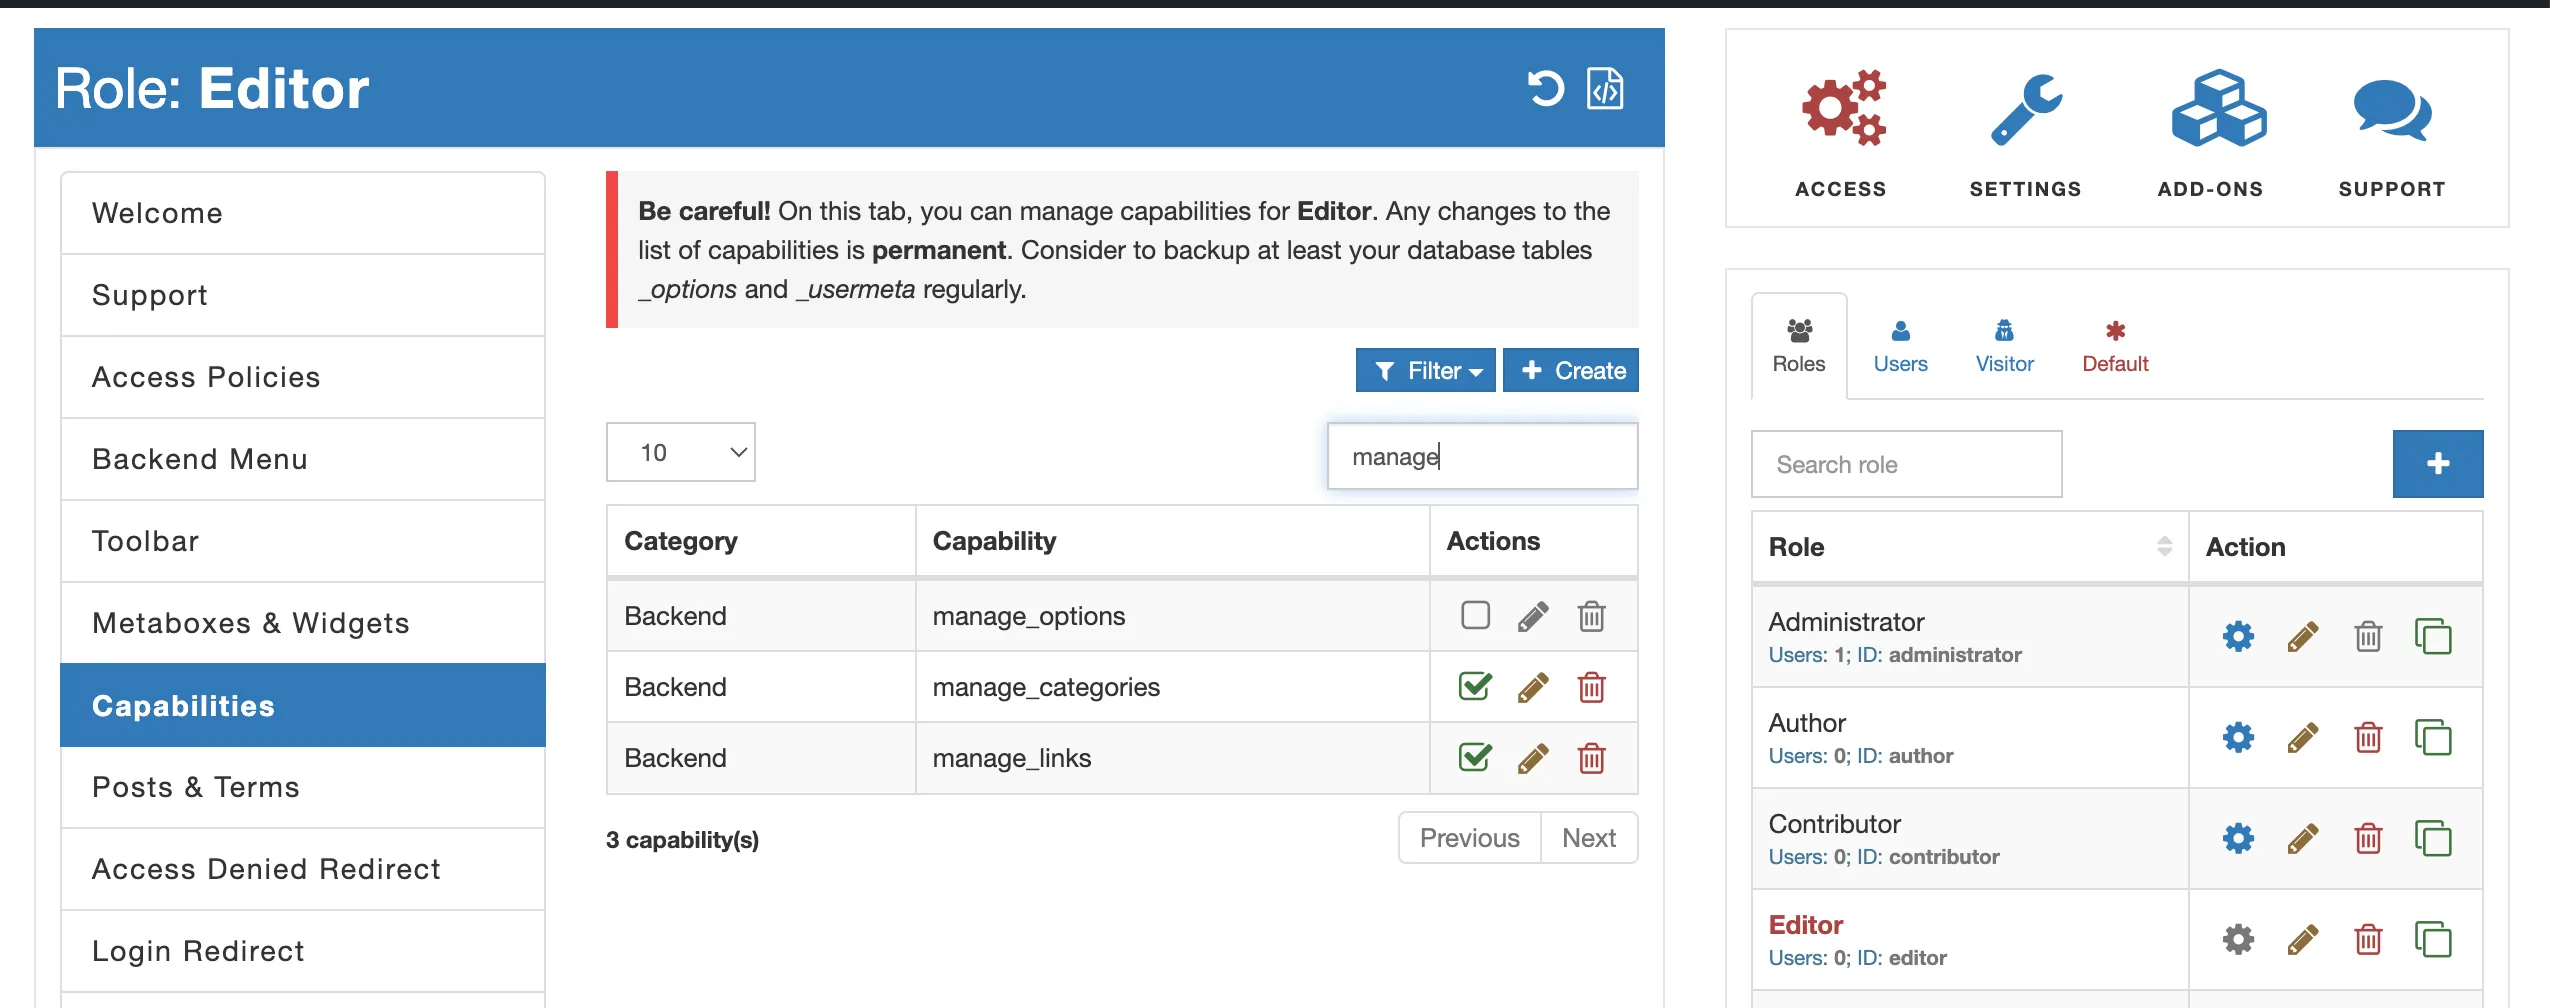Screen dimensions: 2550x1008
Task: Open Access Denied Redirect
Action: tap(303, 869)
